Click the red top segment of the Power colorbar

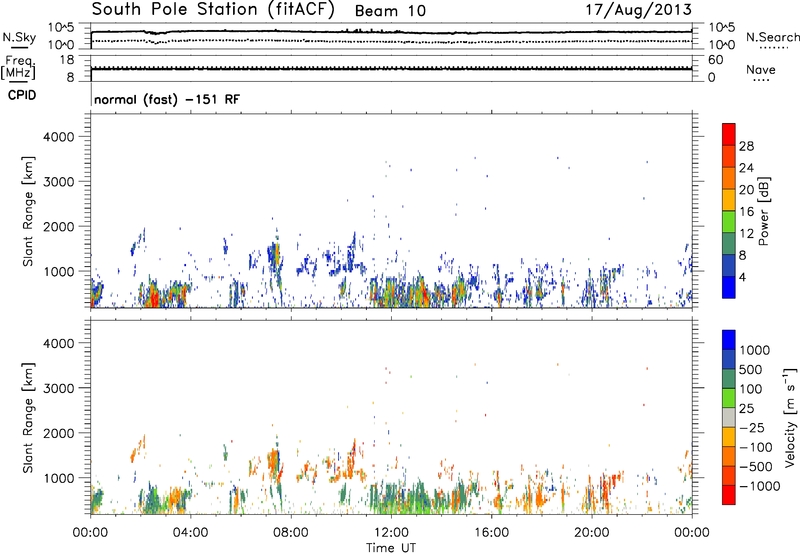click(729, 134)
